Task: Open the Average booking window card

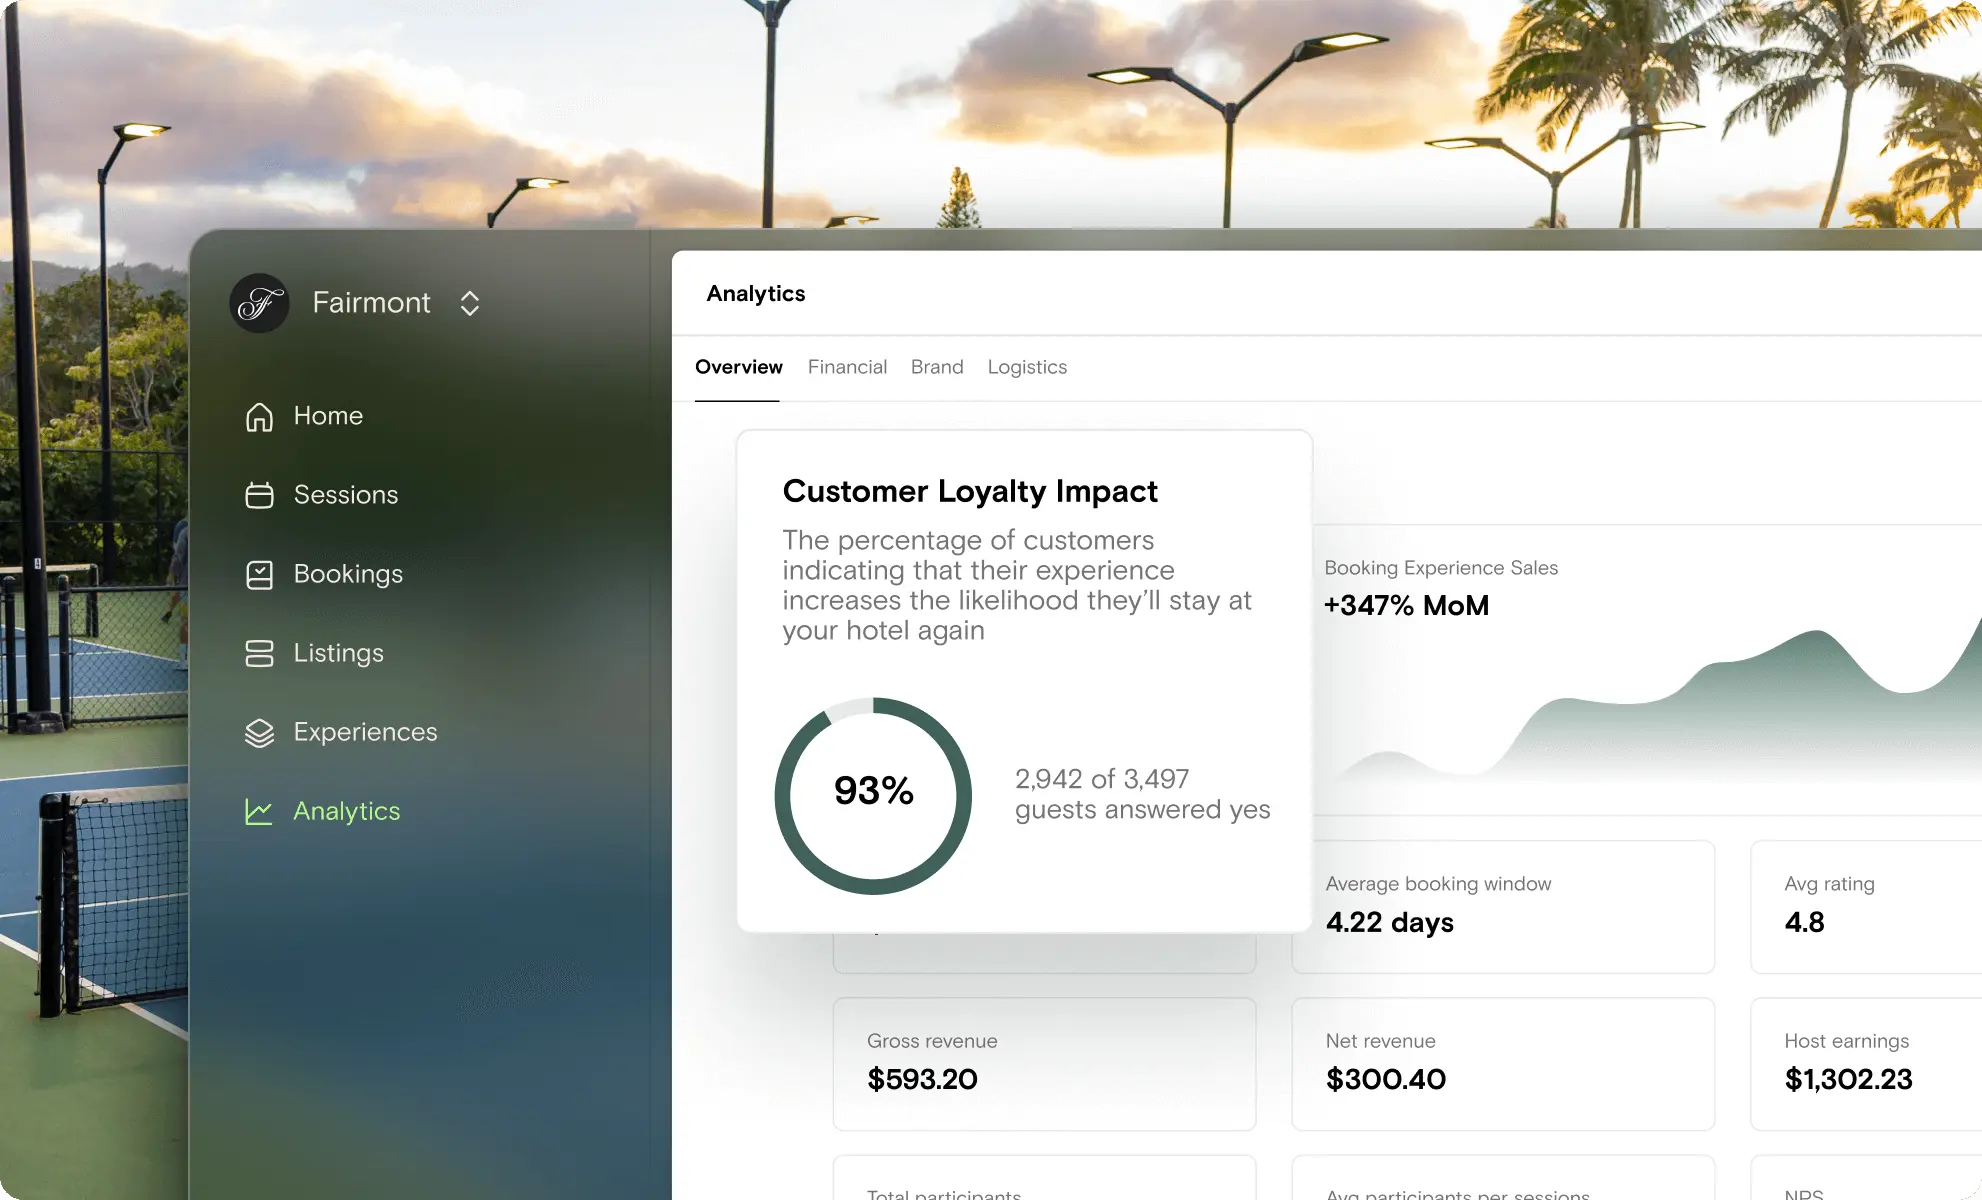Action: tap(1502, 906)
